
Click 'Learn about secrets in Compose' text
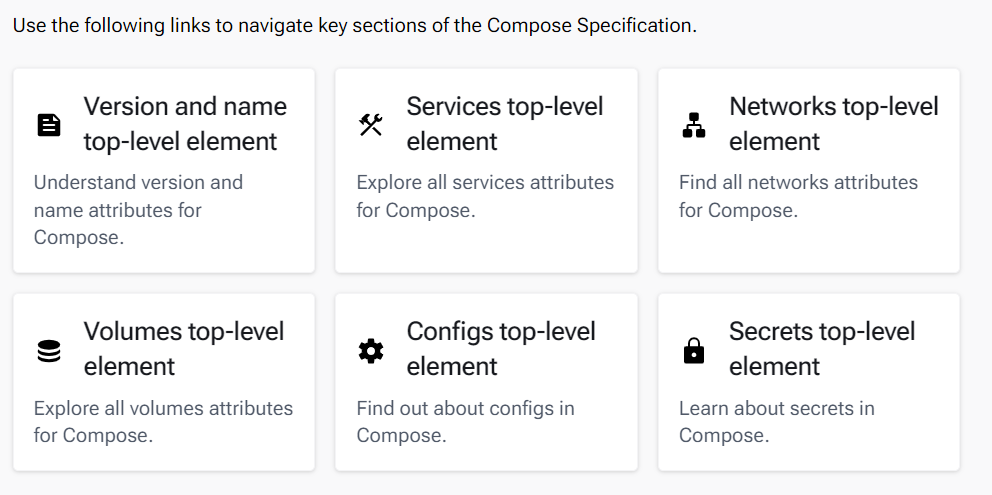(x=776, y=421)
